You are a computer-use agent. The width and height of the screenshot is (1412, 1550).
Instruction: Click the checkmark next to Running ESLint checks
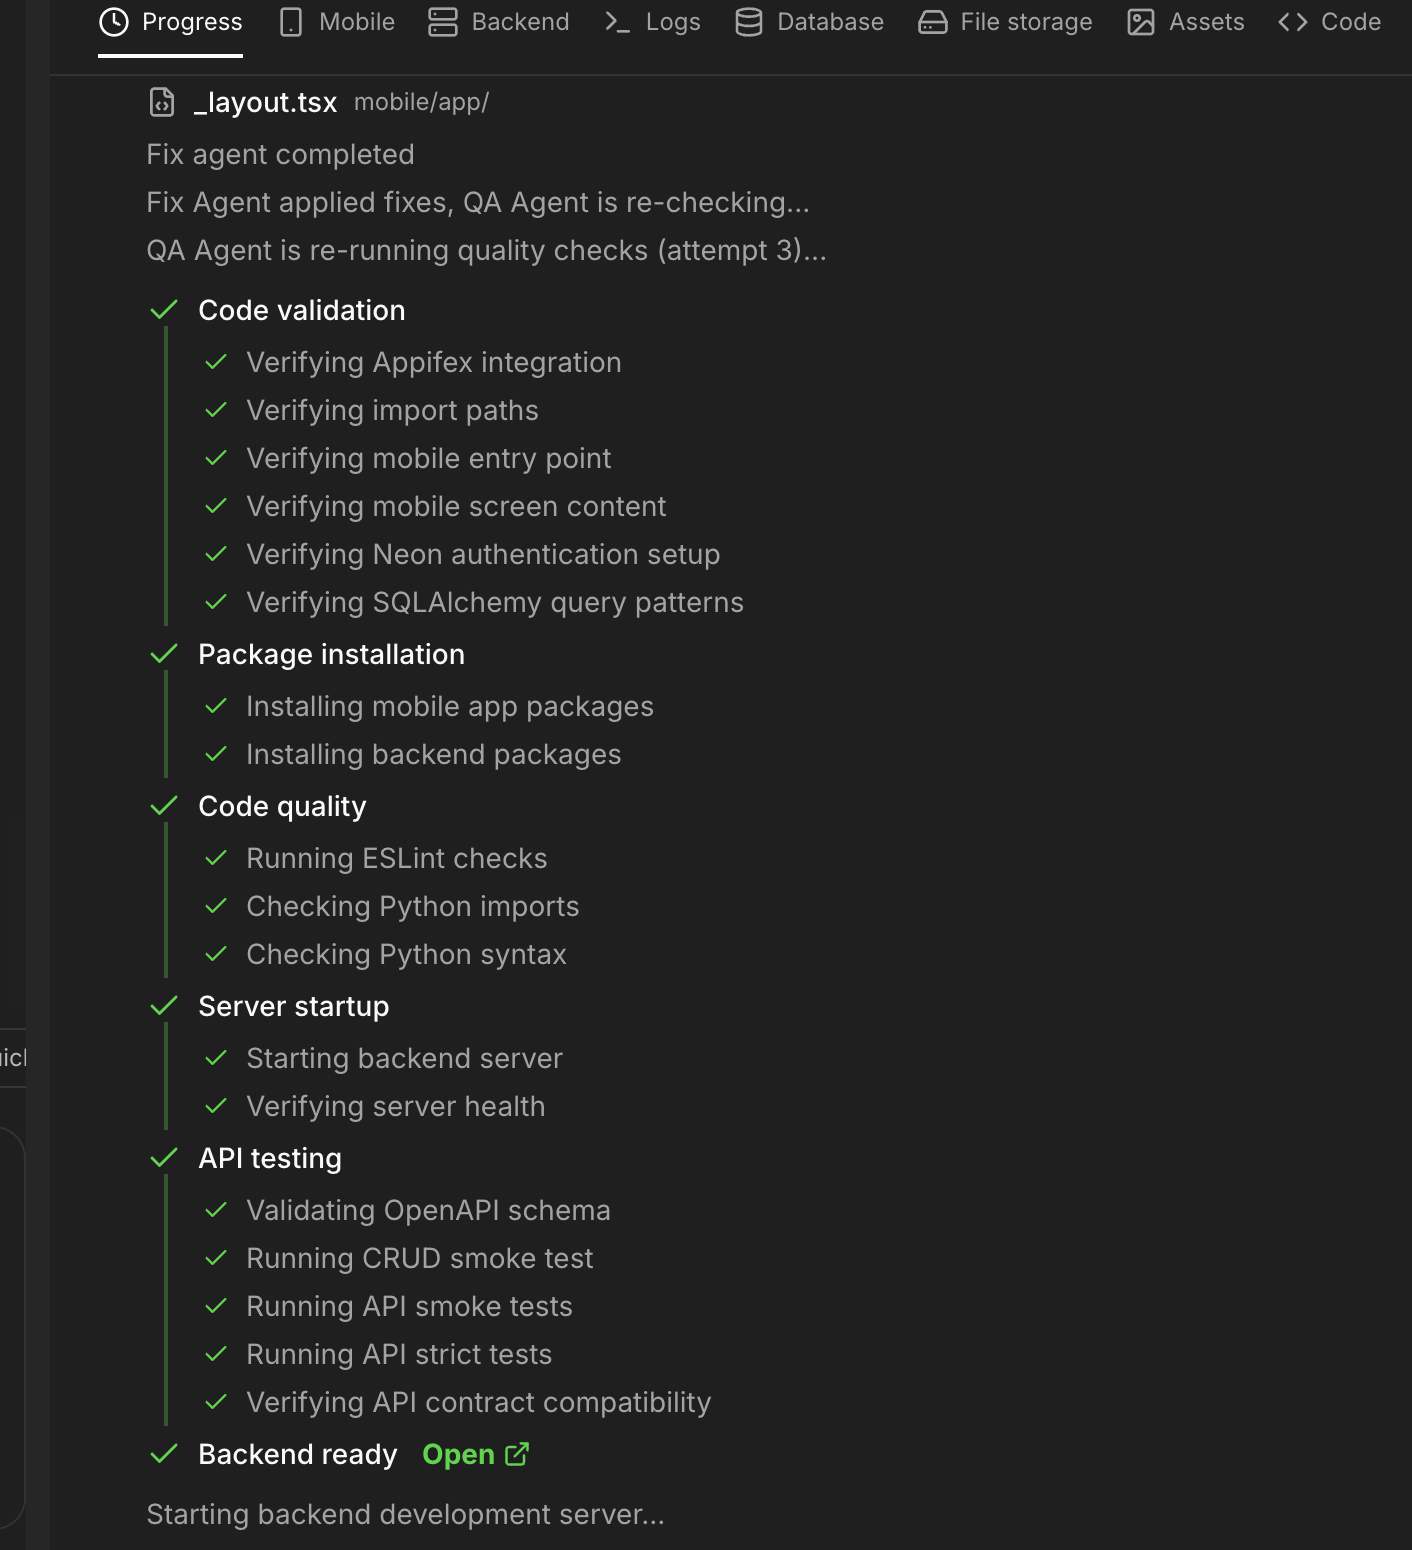216,858
